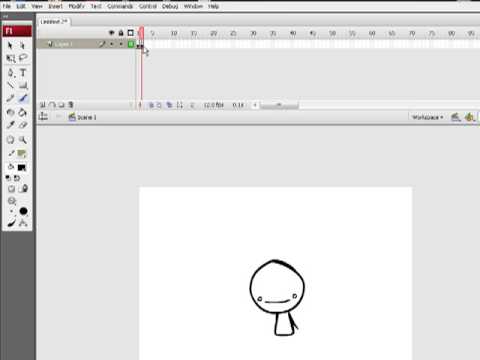Open the Brush Size dropdown
Screen dimensions: 480x360
tap(11, 211)
